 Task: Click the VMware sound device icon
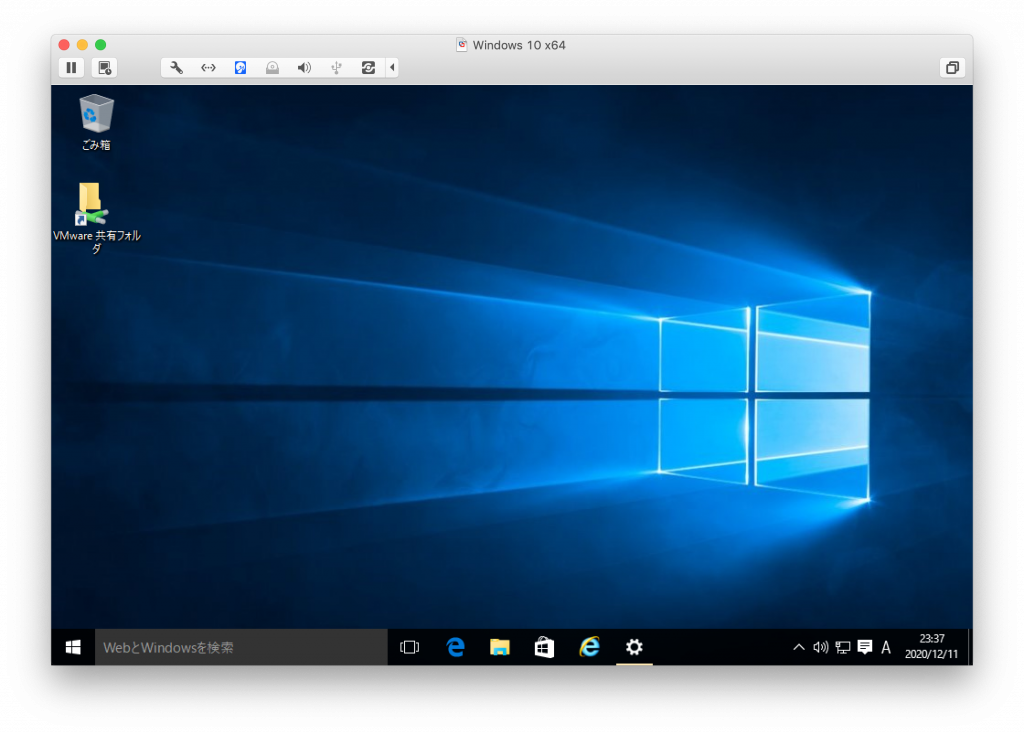pos(304,67)
